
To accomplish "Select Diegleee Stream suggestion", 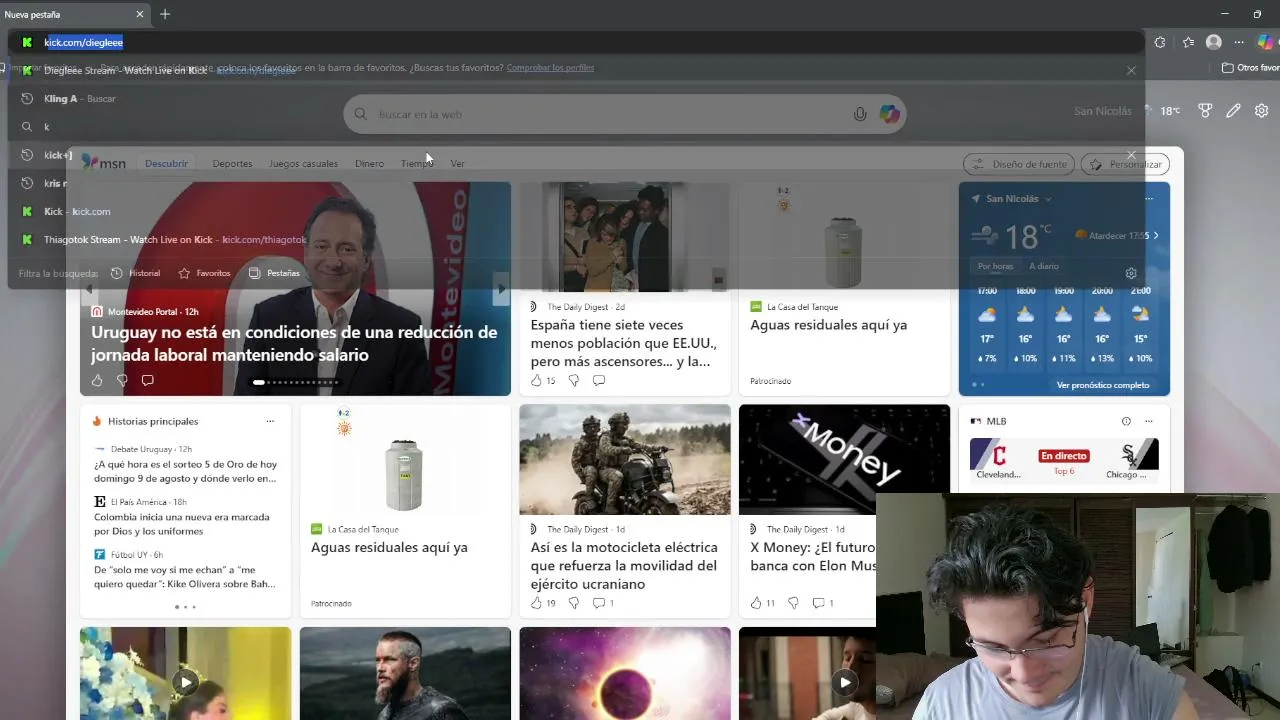I will (x=575, y=71).
